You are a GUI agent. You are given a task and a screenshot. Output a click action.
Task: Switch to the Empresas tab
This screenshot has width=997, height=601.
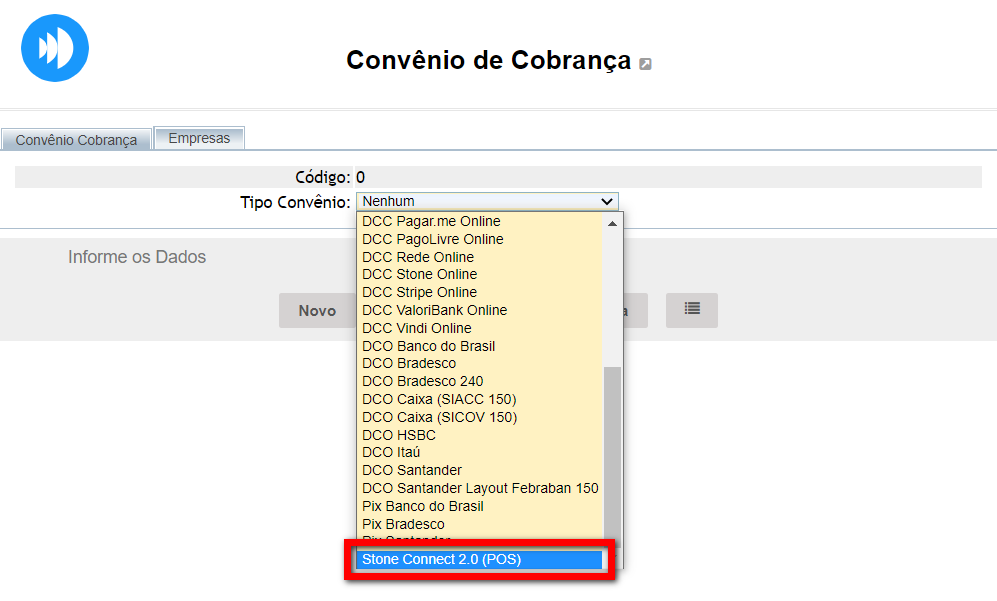(x=199, y=138)
